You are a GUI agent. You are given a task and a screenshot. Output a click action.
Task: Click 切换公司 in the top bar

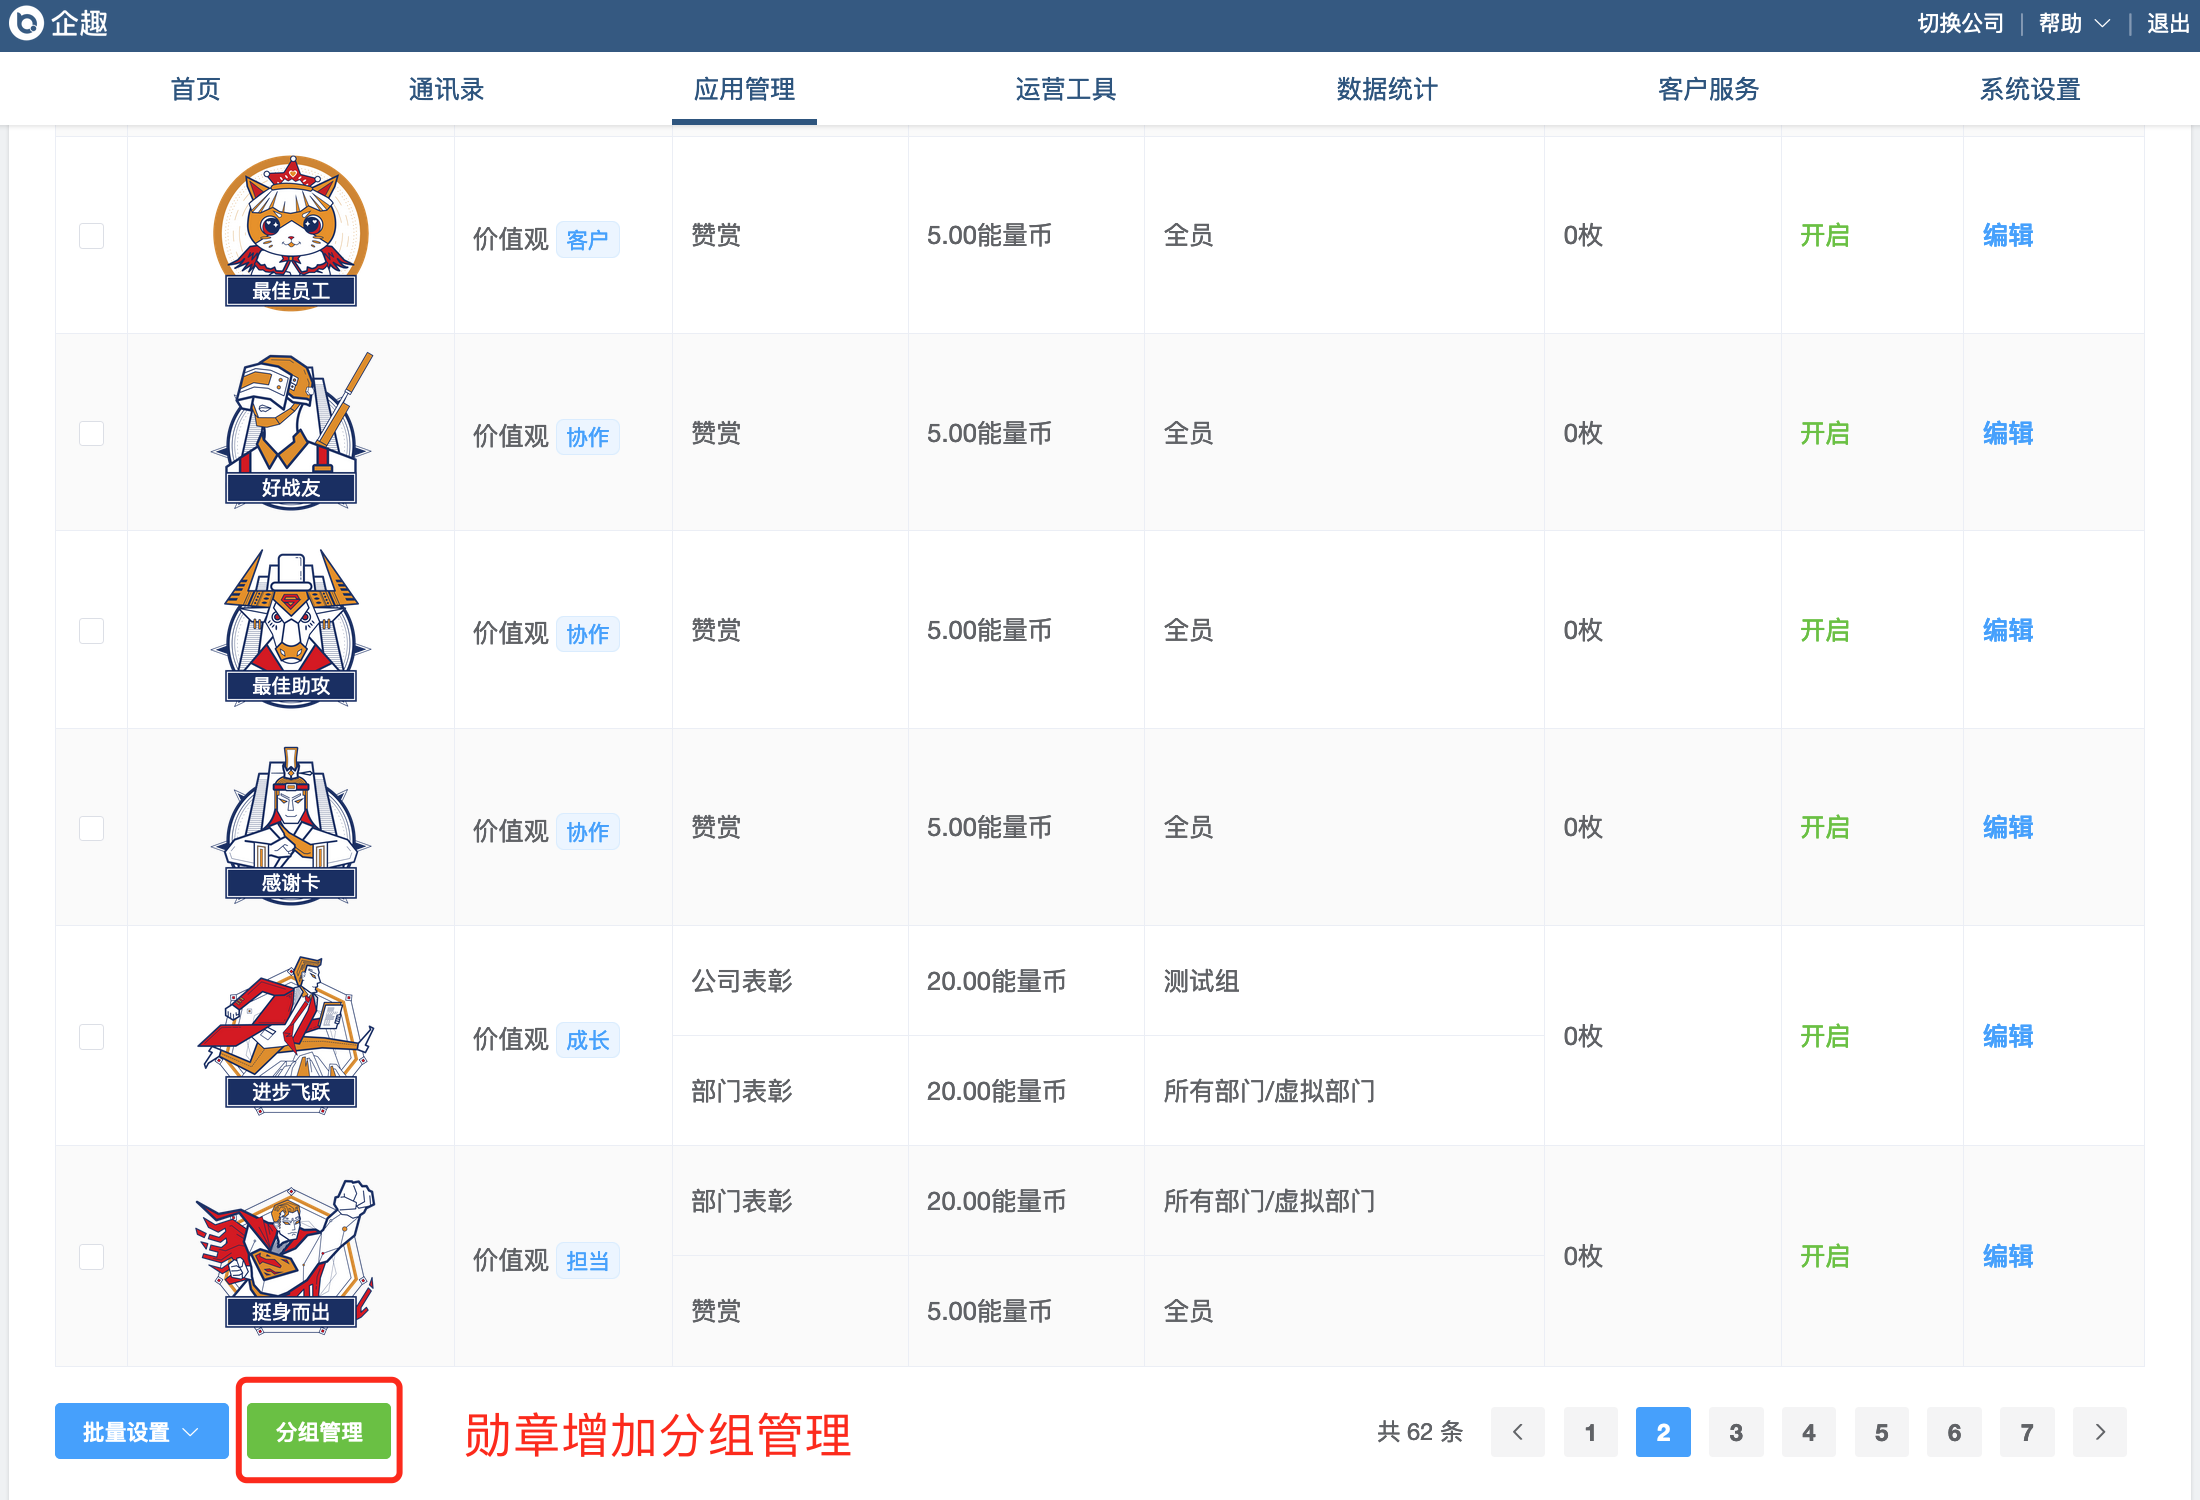tap(1960, 23)
